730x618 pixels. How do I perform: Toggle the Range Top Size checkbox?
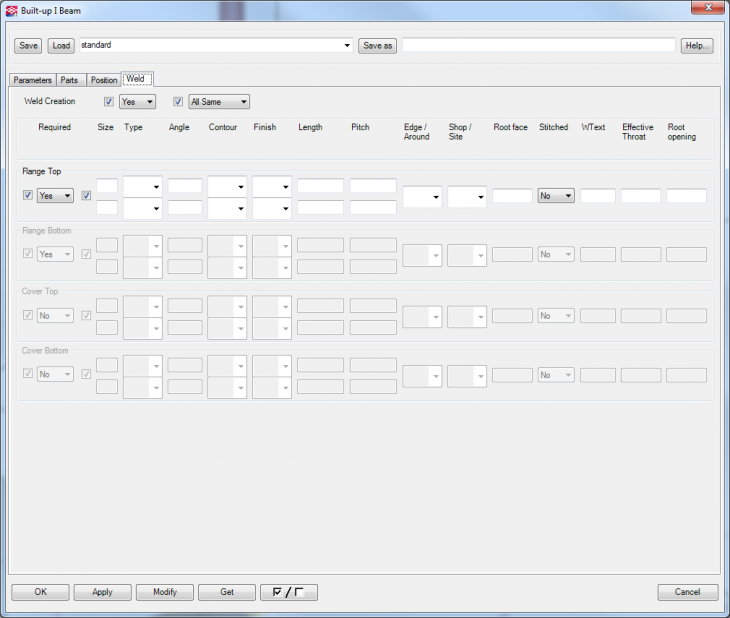(86, 196)
